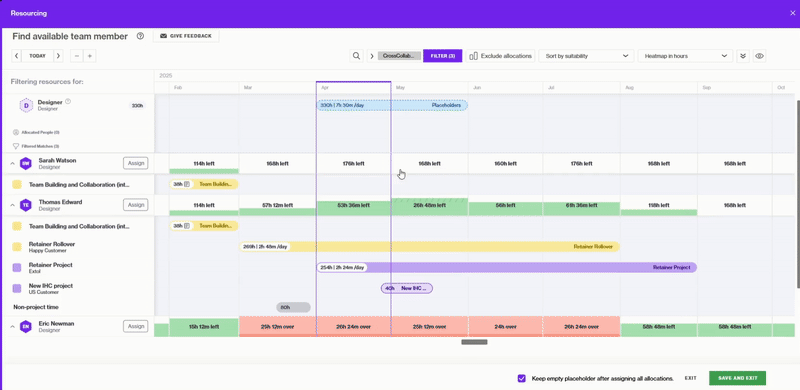800x390 pixels.
Task: Uncheck Keep empty placeholder checkbox
Action: [521, 378]
